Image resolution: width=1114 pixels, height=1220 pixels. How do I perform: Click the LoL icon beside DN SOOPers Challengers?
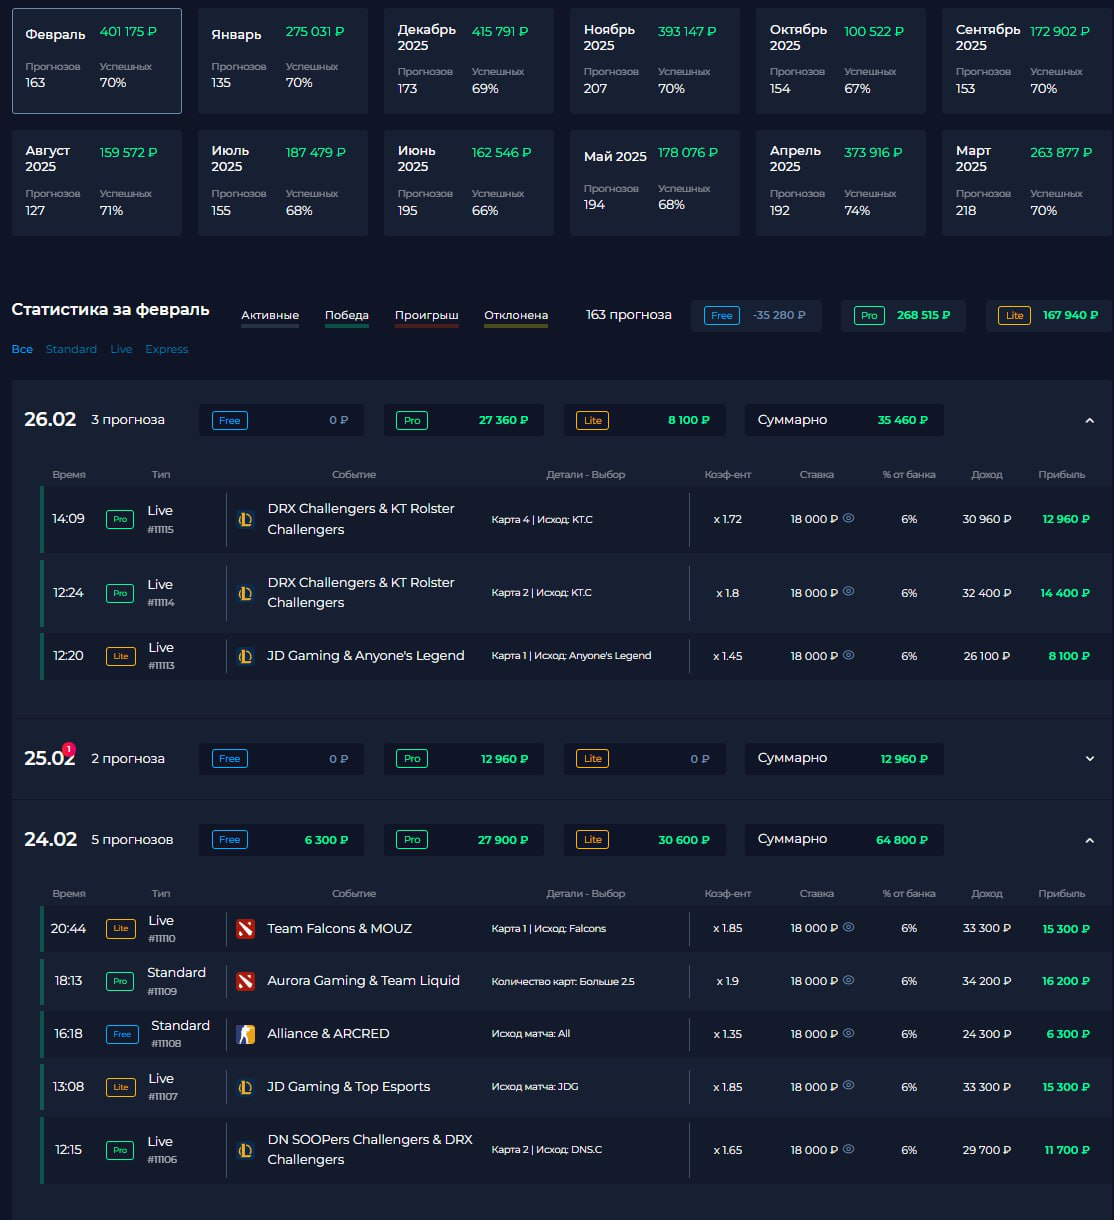(245, 1150)
